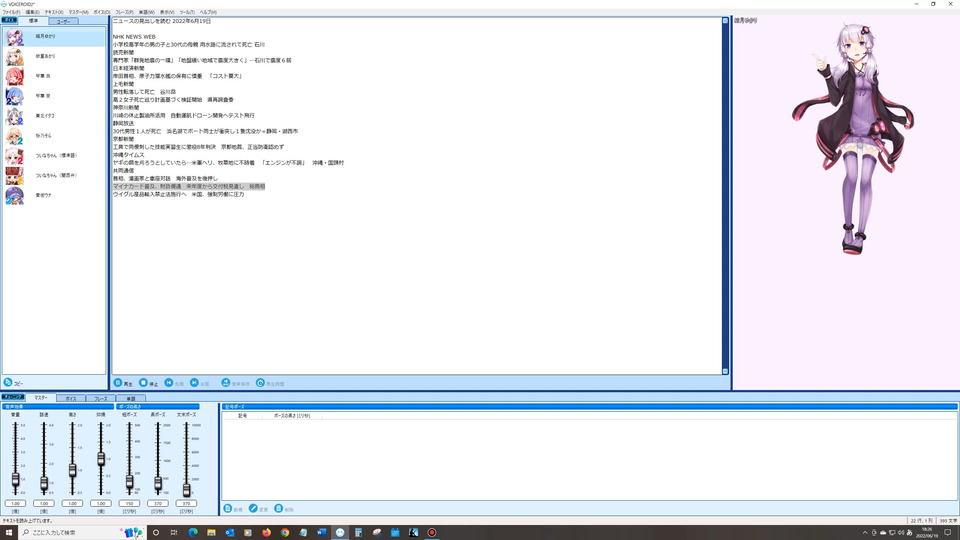Click the 新規 new pause-symbol icon
This screenshot has width=960, height=540.
pyautogui.click(x=228, y=508)
